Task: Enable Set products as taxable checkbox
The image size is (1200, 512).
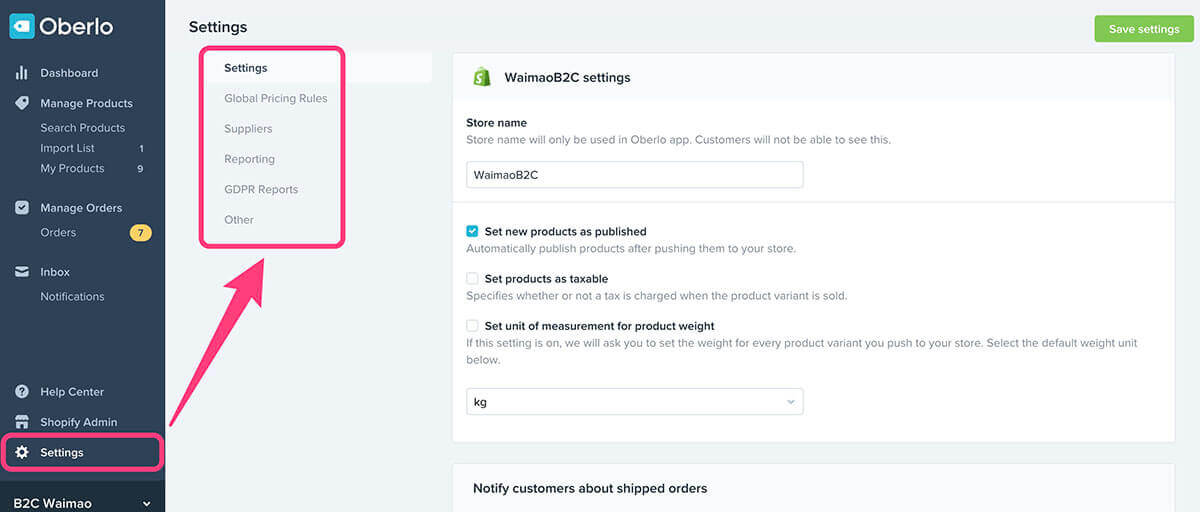Action: click(x=472, y=279)
